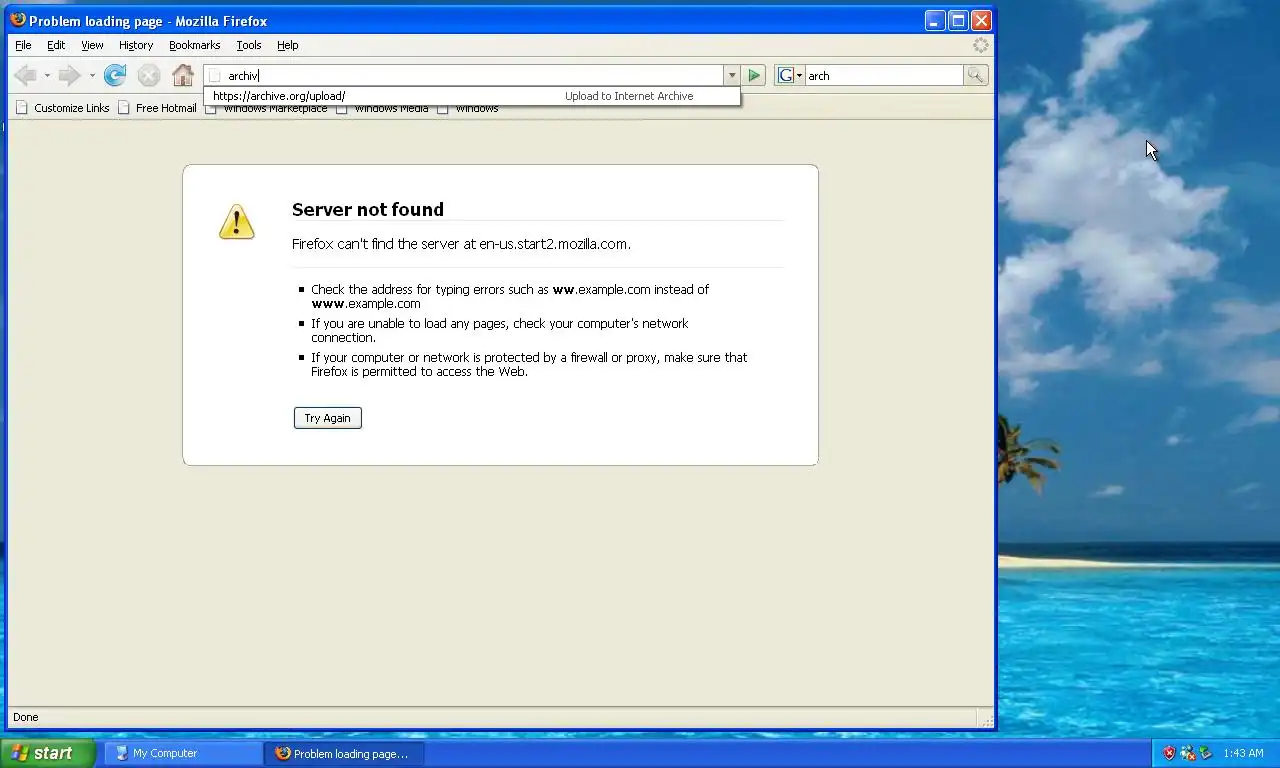Click the Firefox logo in title bar

coord(17,20)
